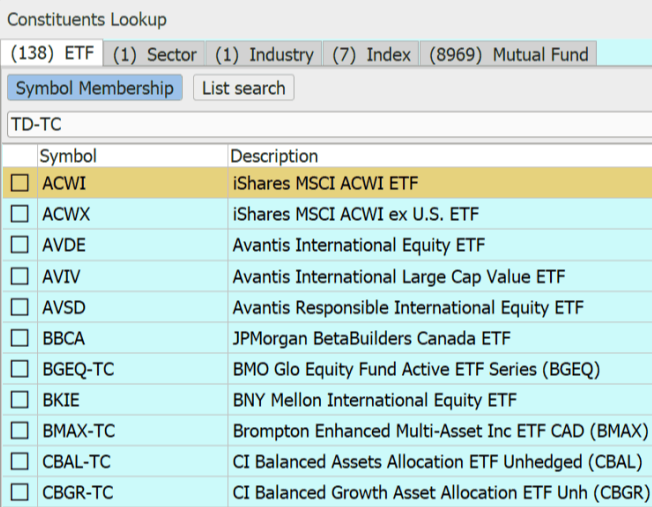This screenshot has height=507, width=652.
Task: Focus the TD-TC symbol input field
Action: point(330,124)
